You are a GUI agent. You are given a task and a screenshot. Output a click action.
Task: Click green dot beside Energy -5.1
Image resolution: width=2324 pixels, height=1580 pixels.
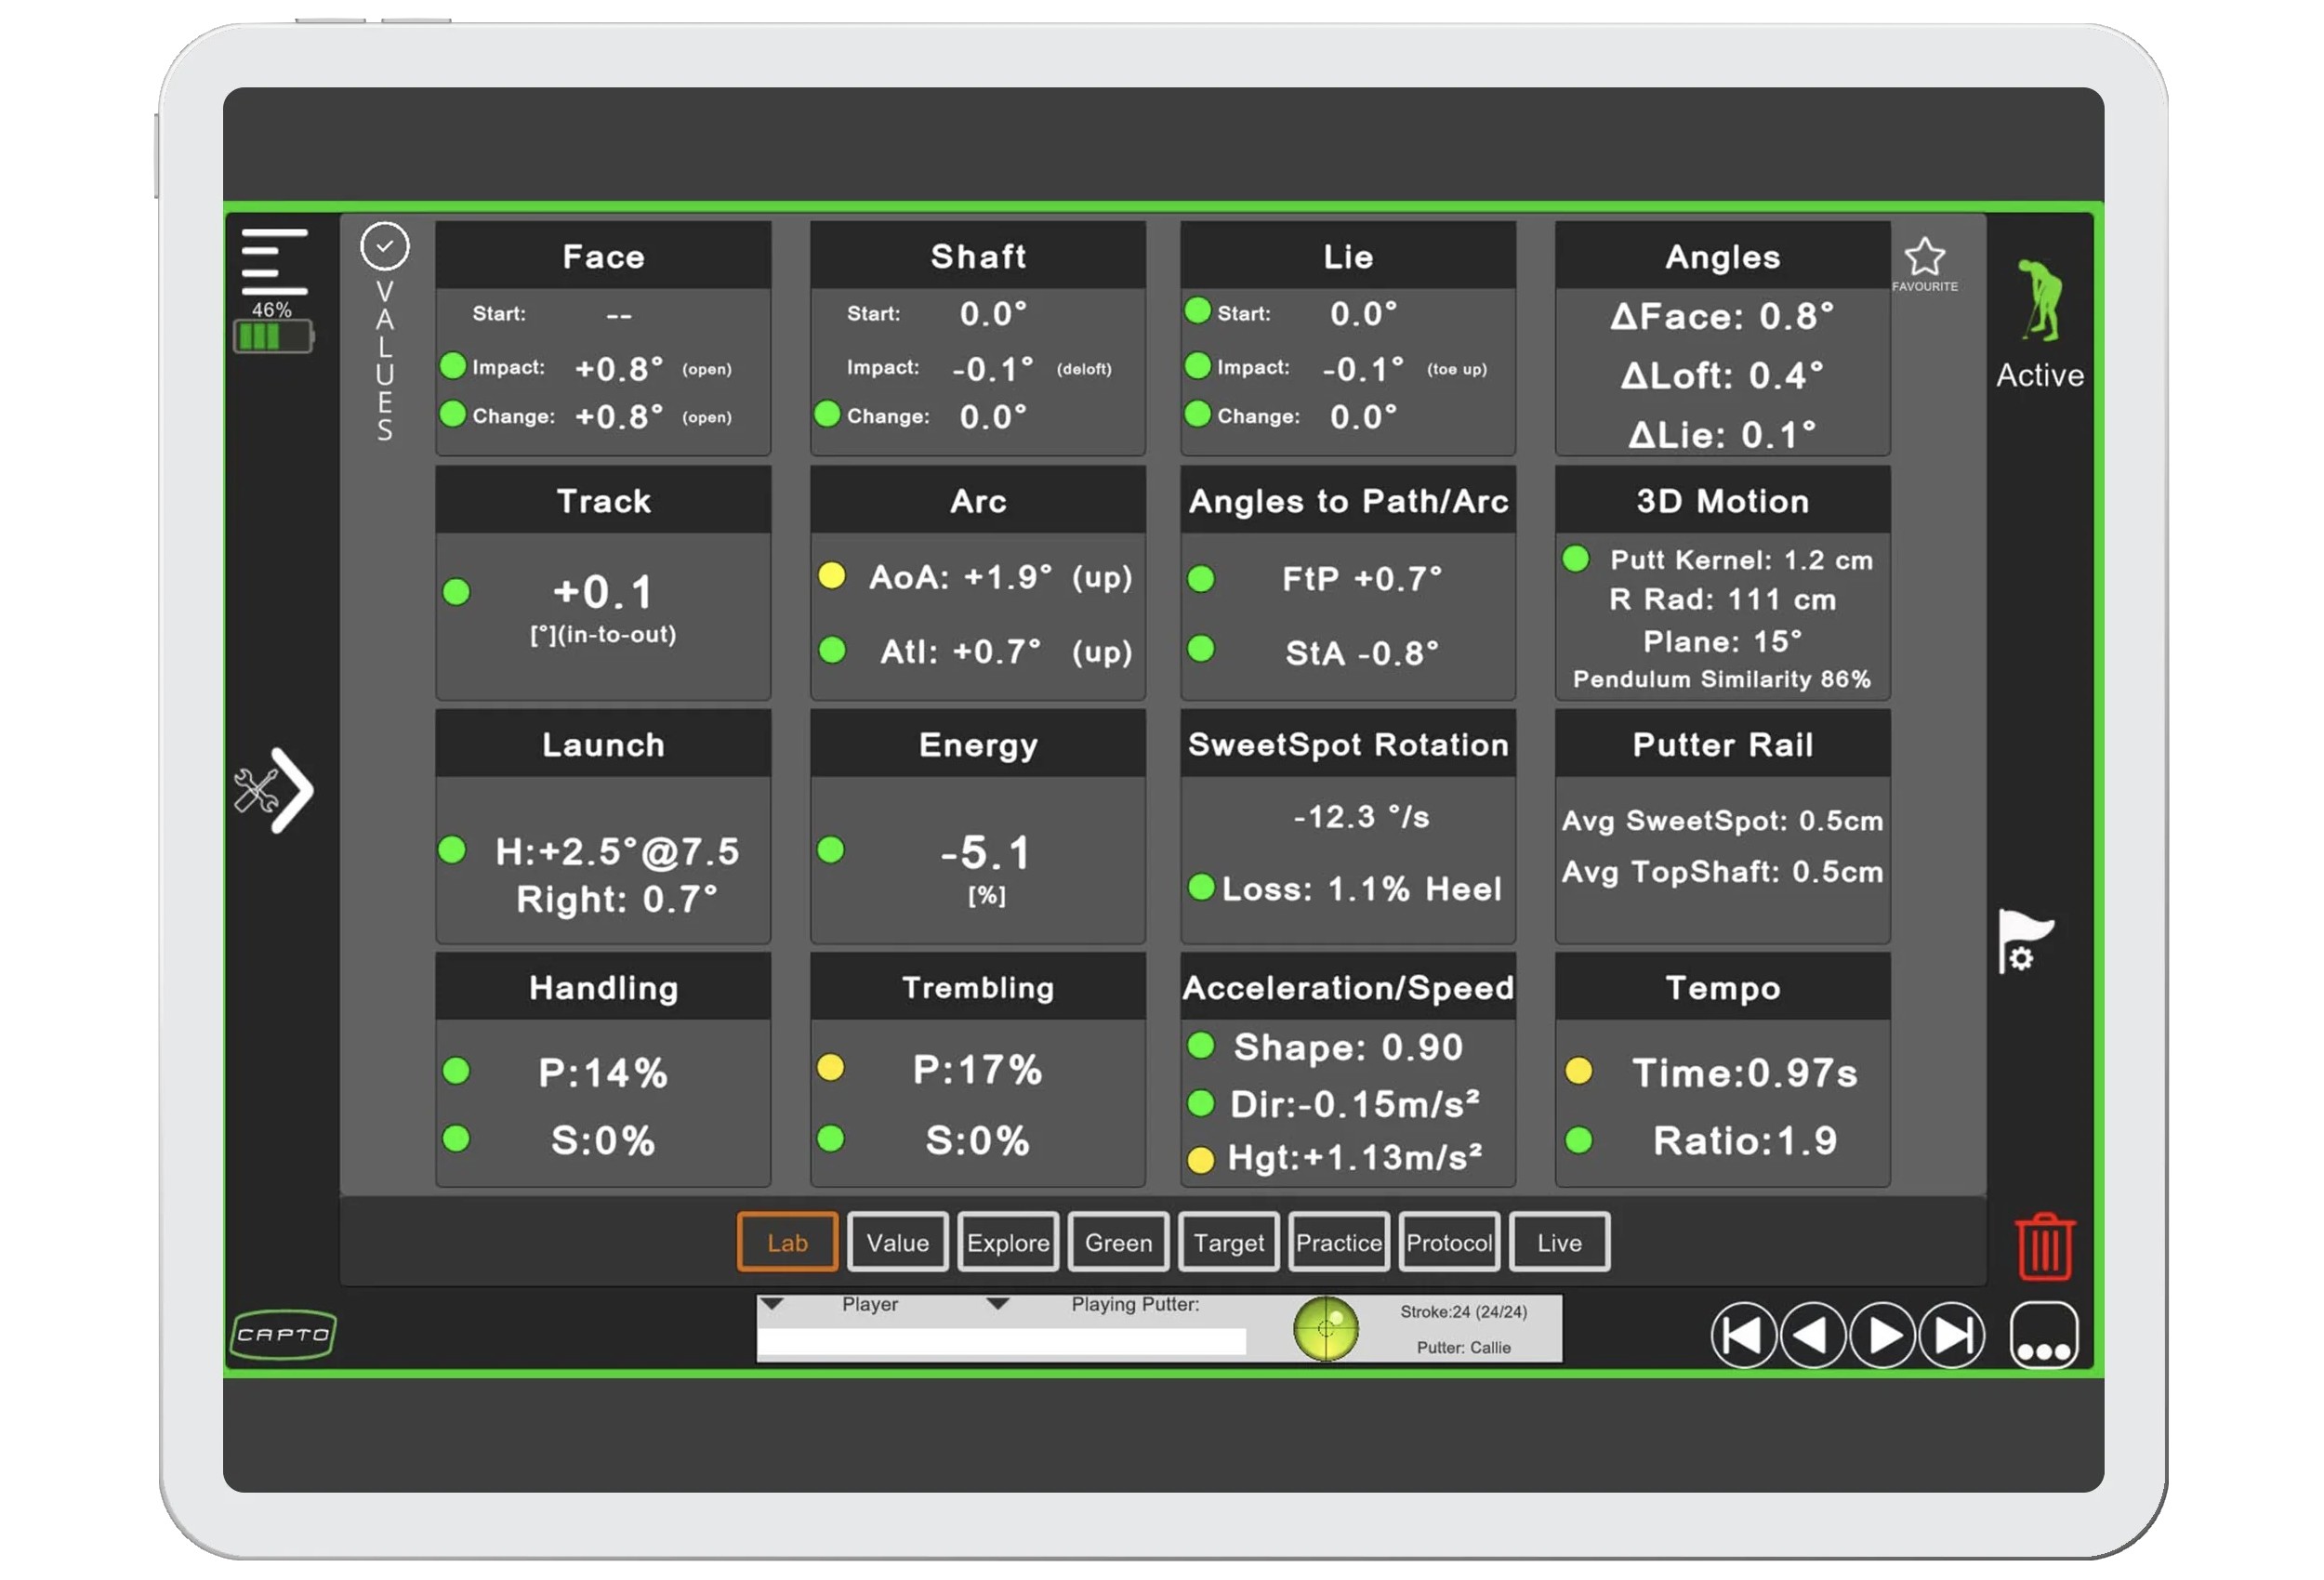tap(830, 849)
